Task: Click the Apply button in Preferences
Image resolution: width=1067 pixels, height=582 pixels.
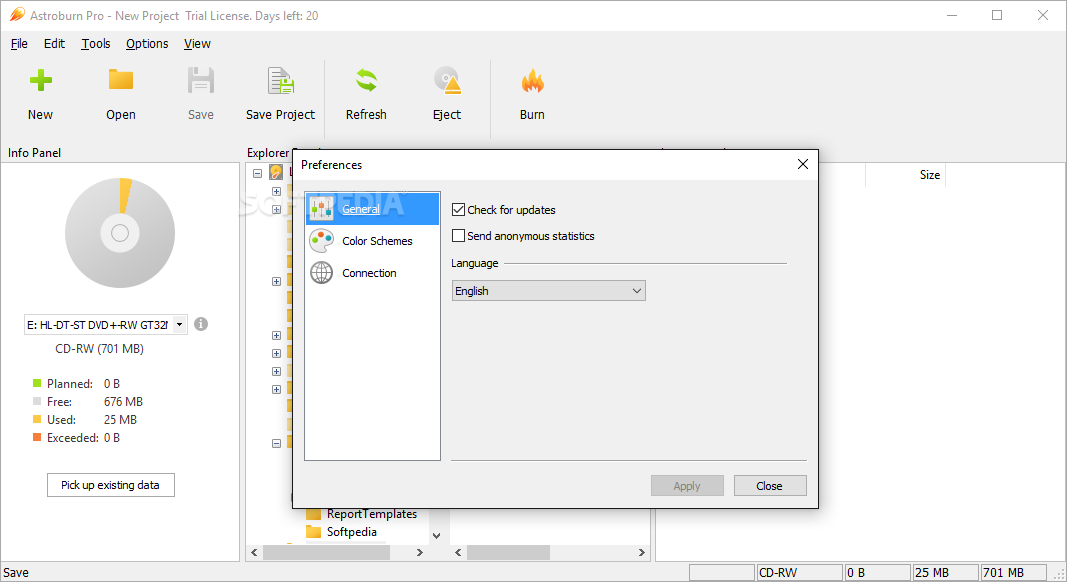Action: tap(687, 485)
